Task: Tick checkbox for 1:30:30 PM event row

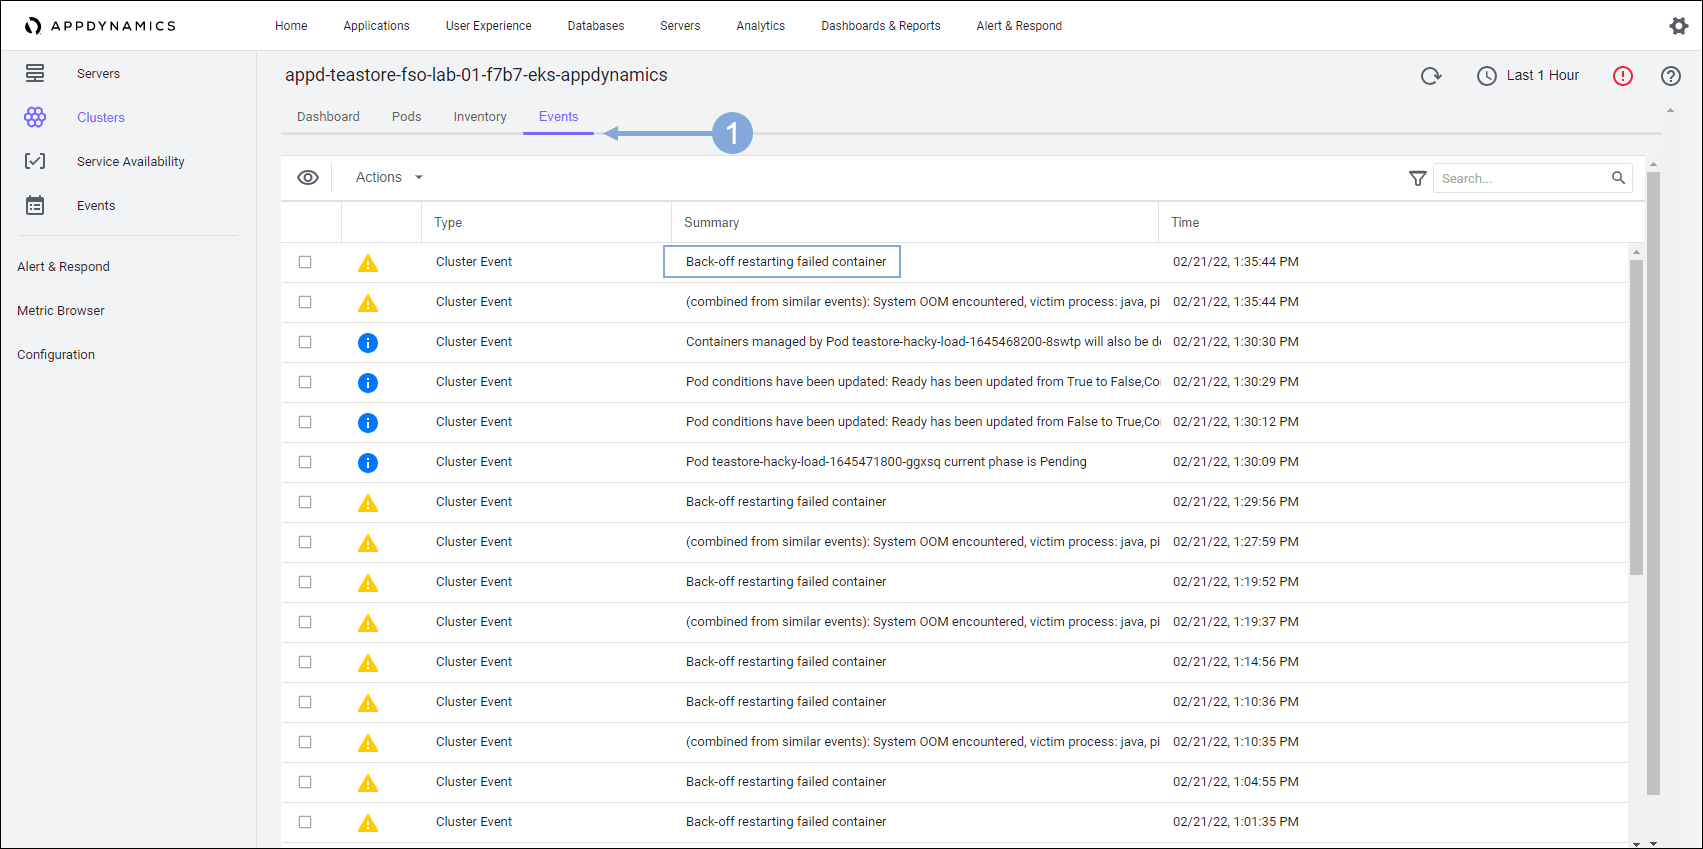Action: (305, 342)
